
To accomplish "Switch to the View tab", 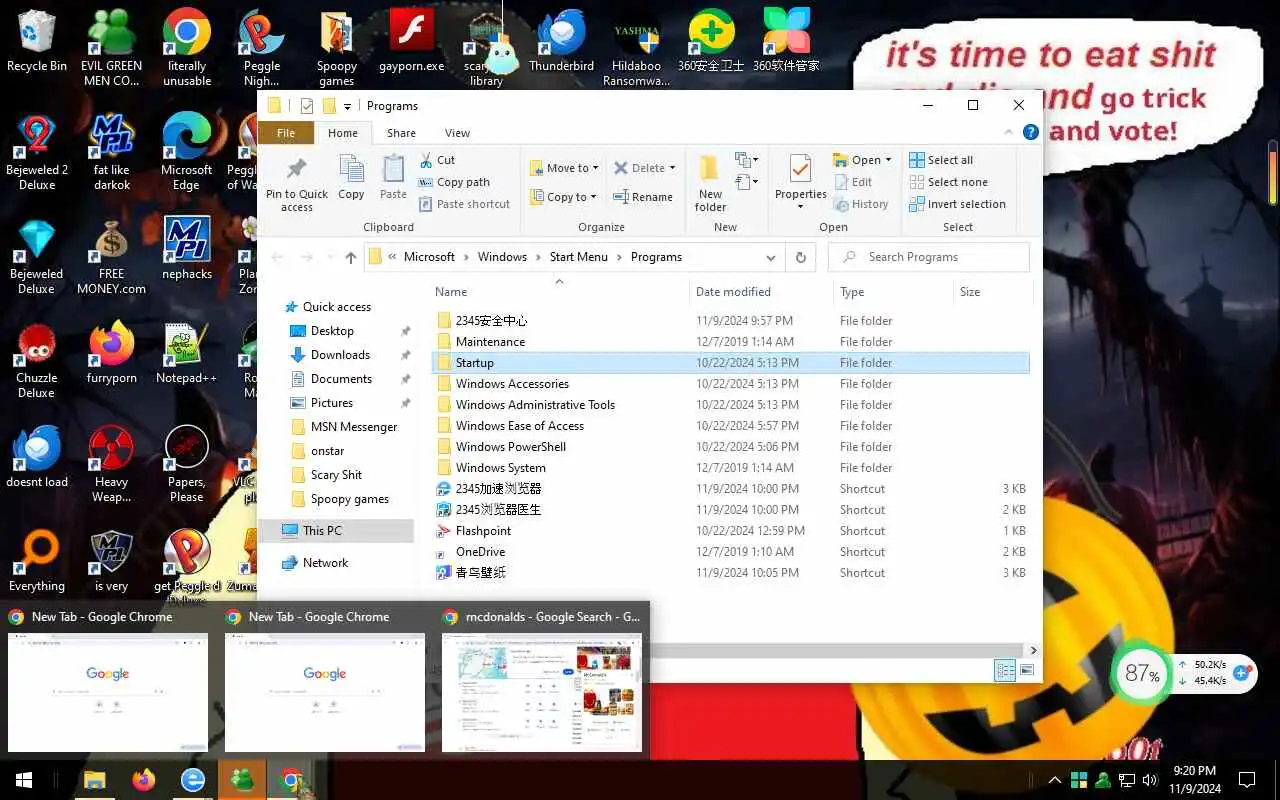I will click(457, 133).
